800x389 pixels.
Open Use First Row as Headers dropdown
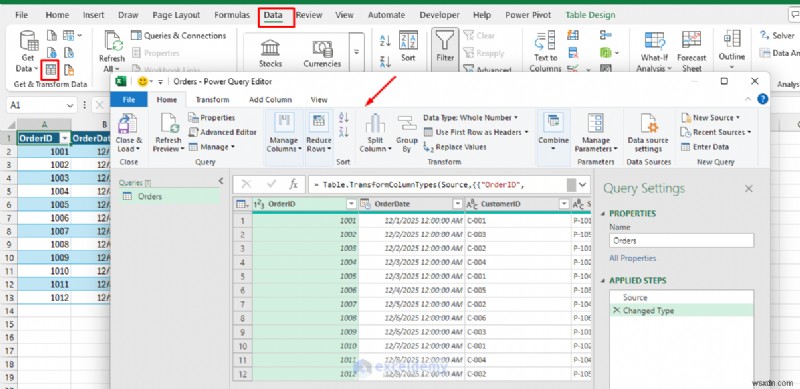(476, 132)
